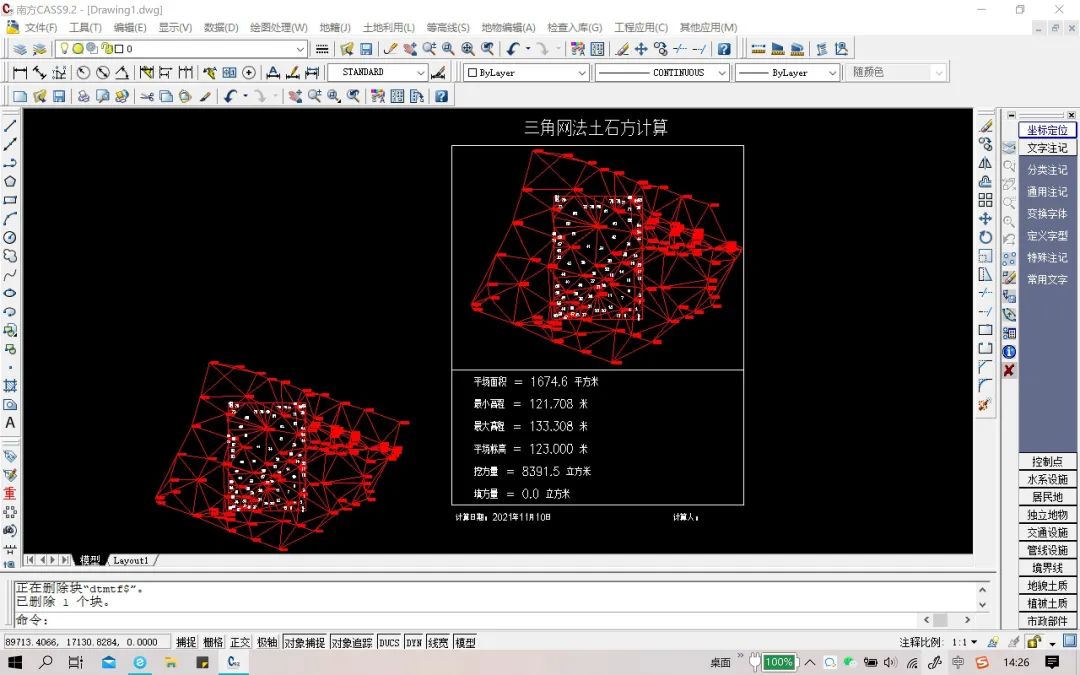Open the 工具(T) menu

pyautogui.click(x=85, y=28)
